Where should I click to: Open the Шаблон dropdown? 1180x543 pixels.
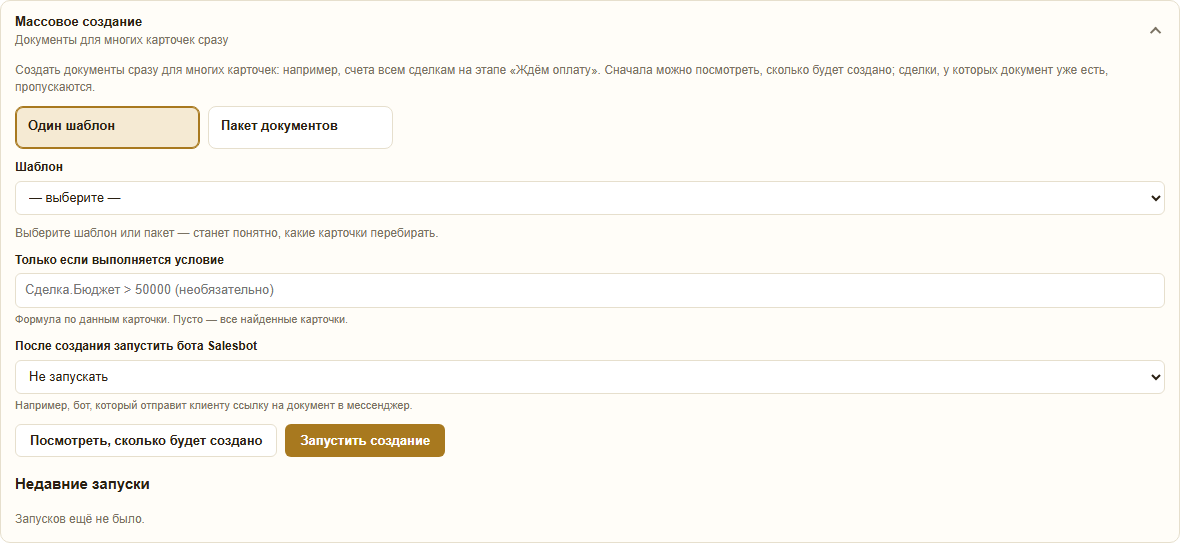(589, 198)
